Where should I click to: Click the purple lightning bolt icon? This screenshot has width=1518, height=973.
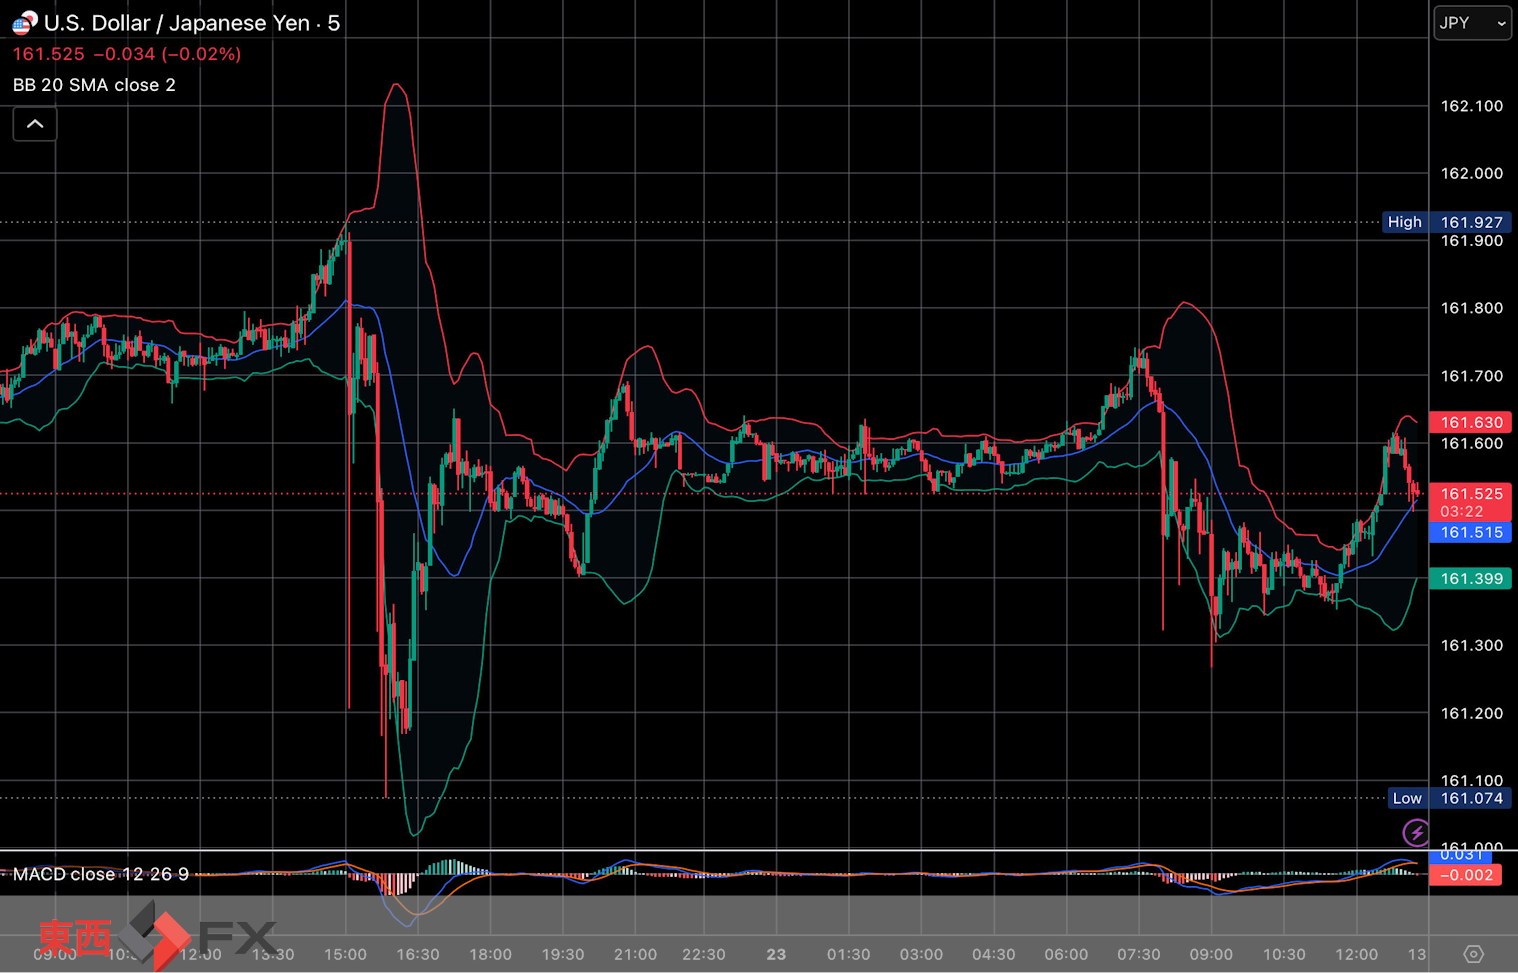[x=1415, y=832]
